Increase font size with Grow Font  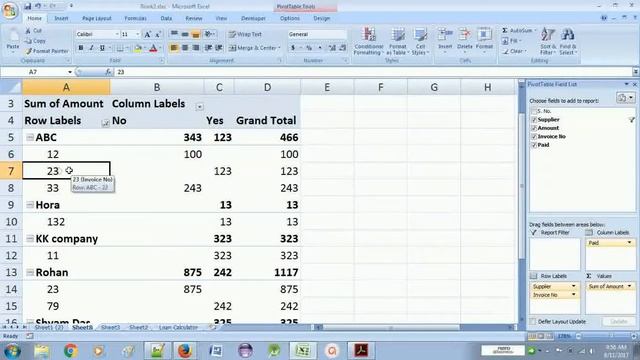[148, 34]
